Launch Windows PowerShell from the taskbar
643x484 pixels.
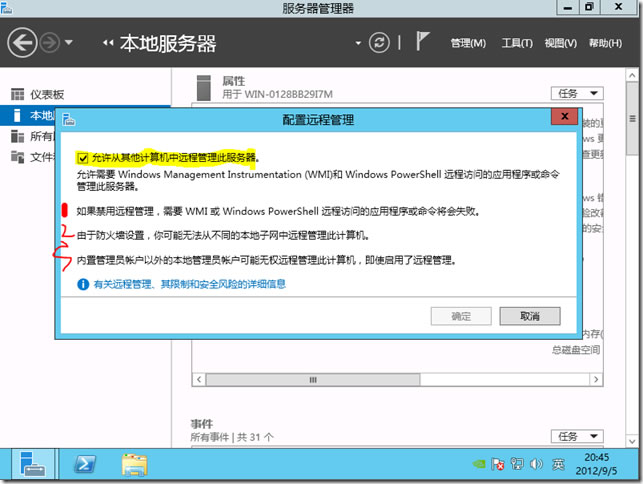click(x=87, y=464)
